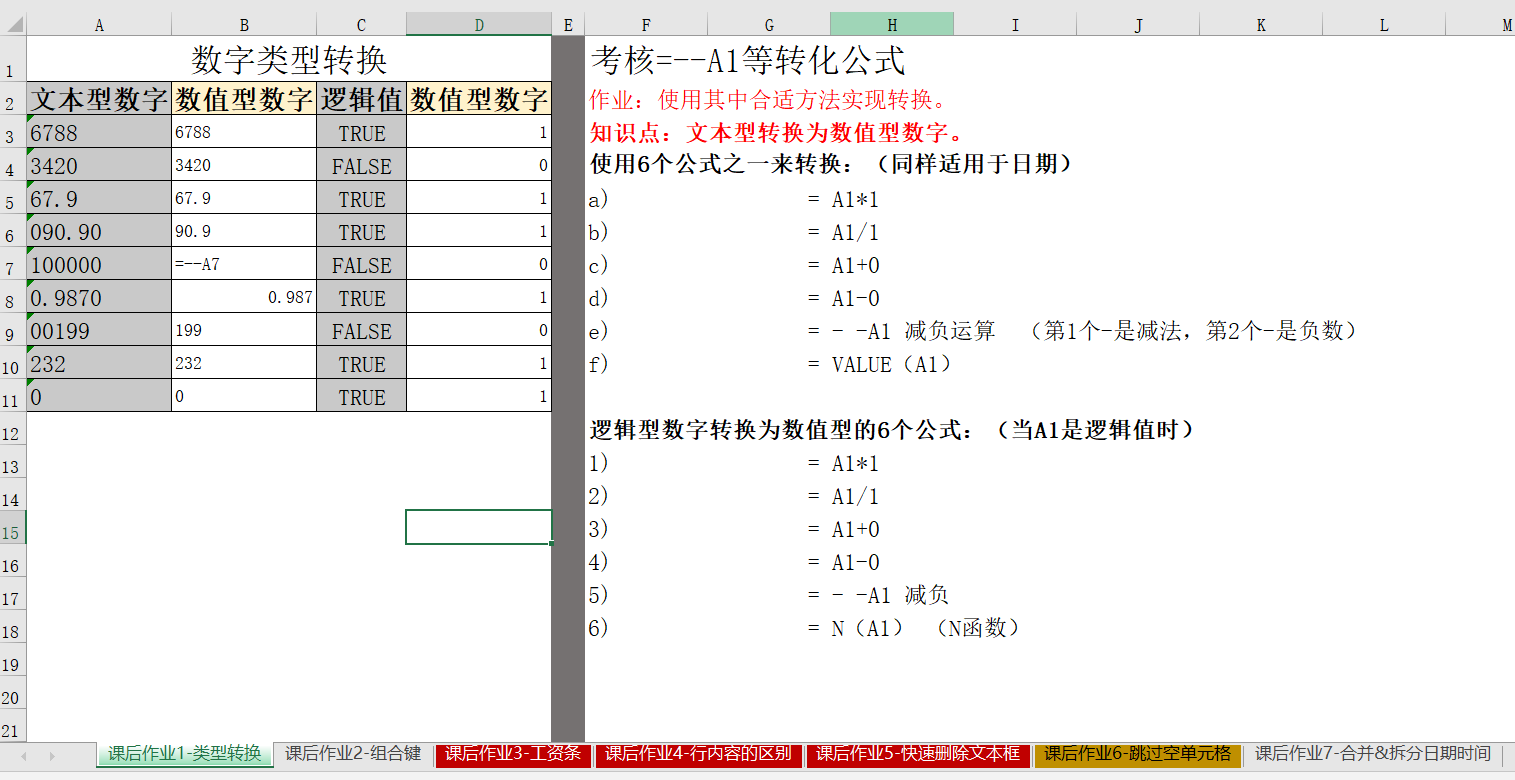Select cell 3420 in column B
This screenshot has width=1515, height=780.
pyautogui.click(x=244, y=165)
